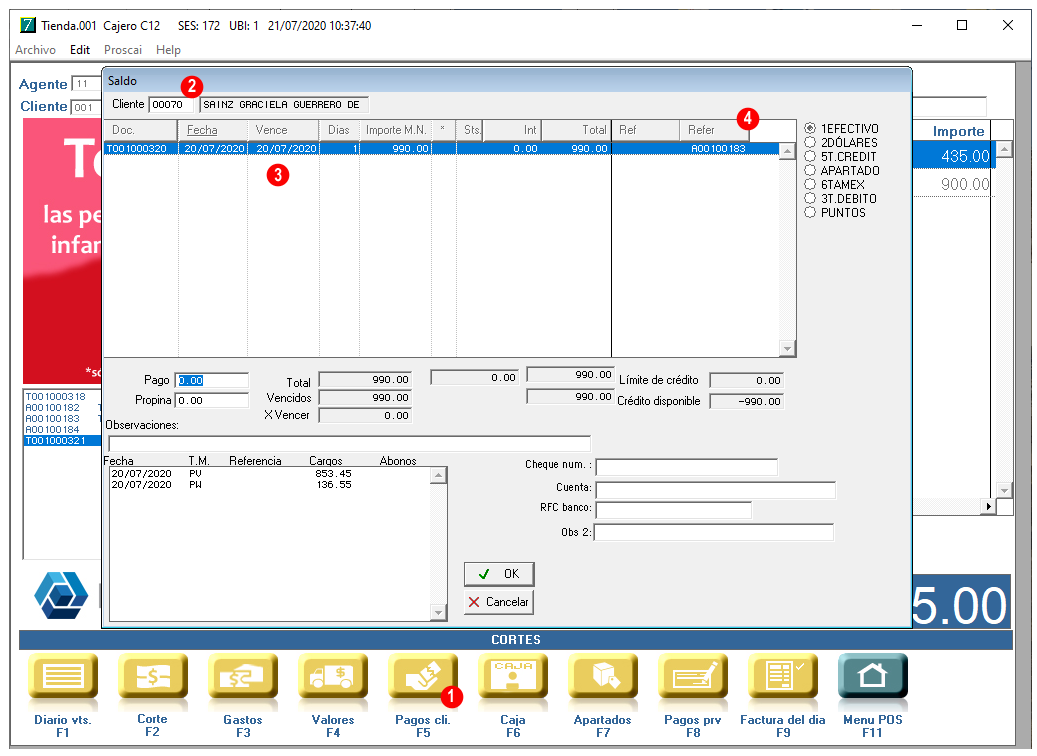
Task: Open the Caja F6 icon
Action: (x=512, y=677)
